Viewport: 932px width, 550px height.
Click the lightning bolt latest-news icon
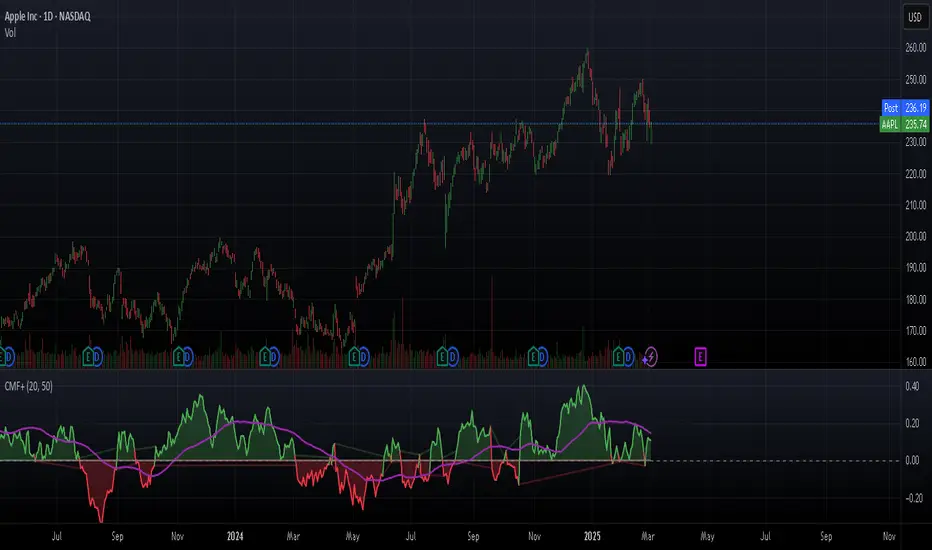651,355
